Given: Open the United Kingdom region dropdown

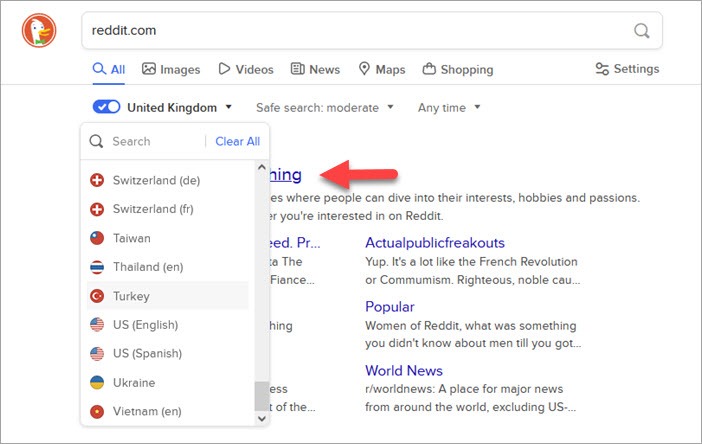Looking at the screenshot, I should pos(180,107).
